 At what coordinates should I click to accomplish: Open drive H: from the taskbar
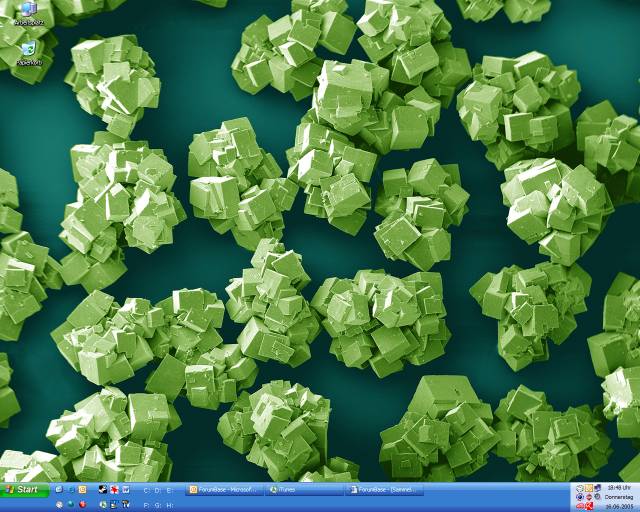tap(170, 505)
